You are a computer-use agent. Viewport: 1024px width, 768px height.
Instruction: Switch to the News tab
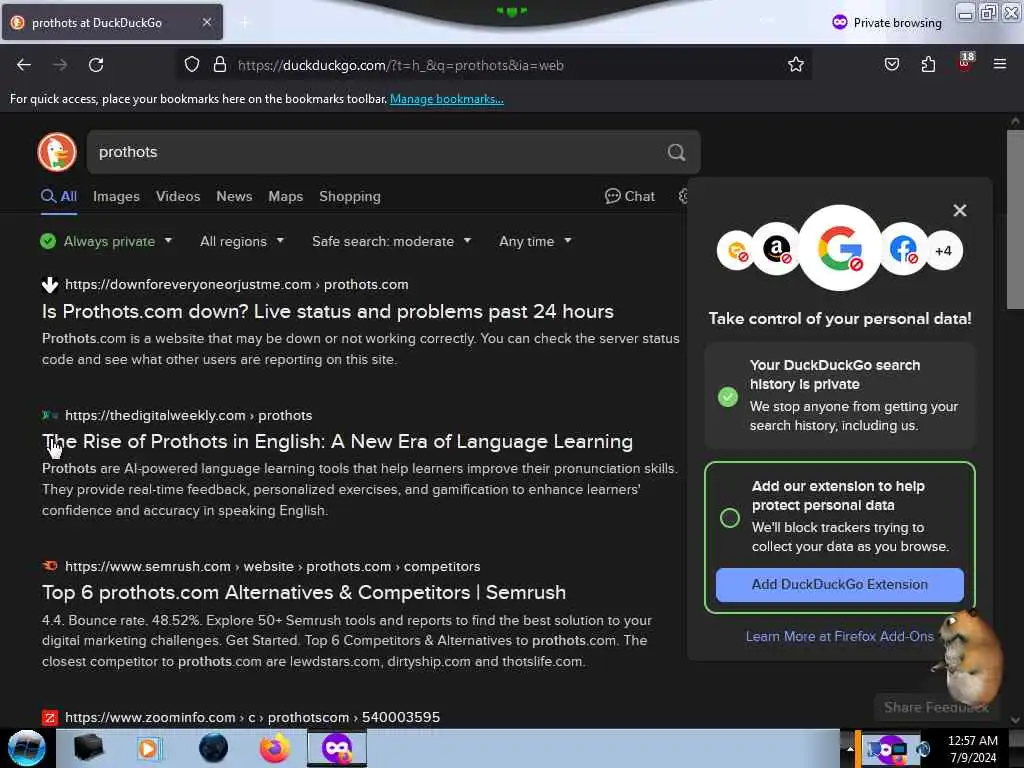coord(234,196)
